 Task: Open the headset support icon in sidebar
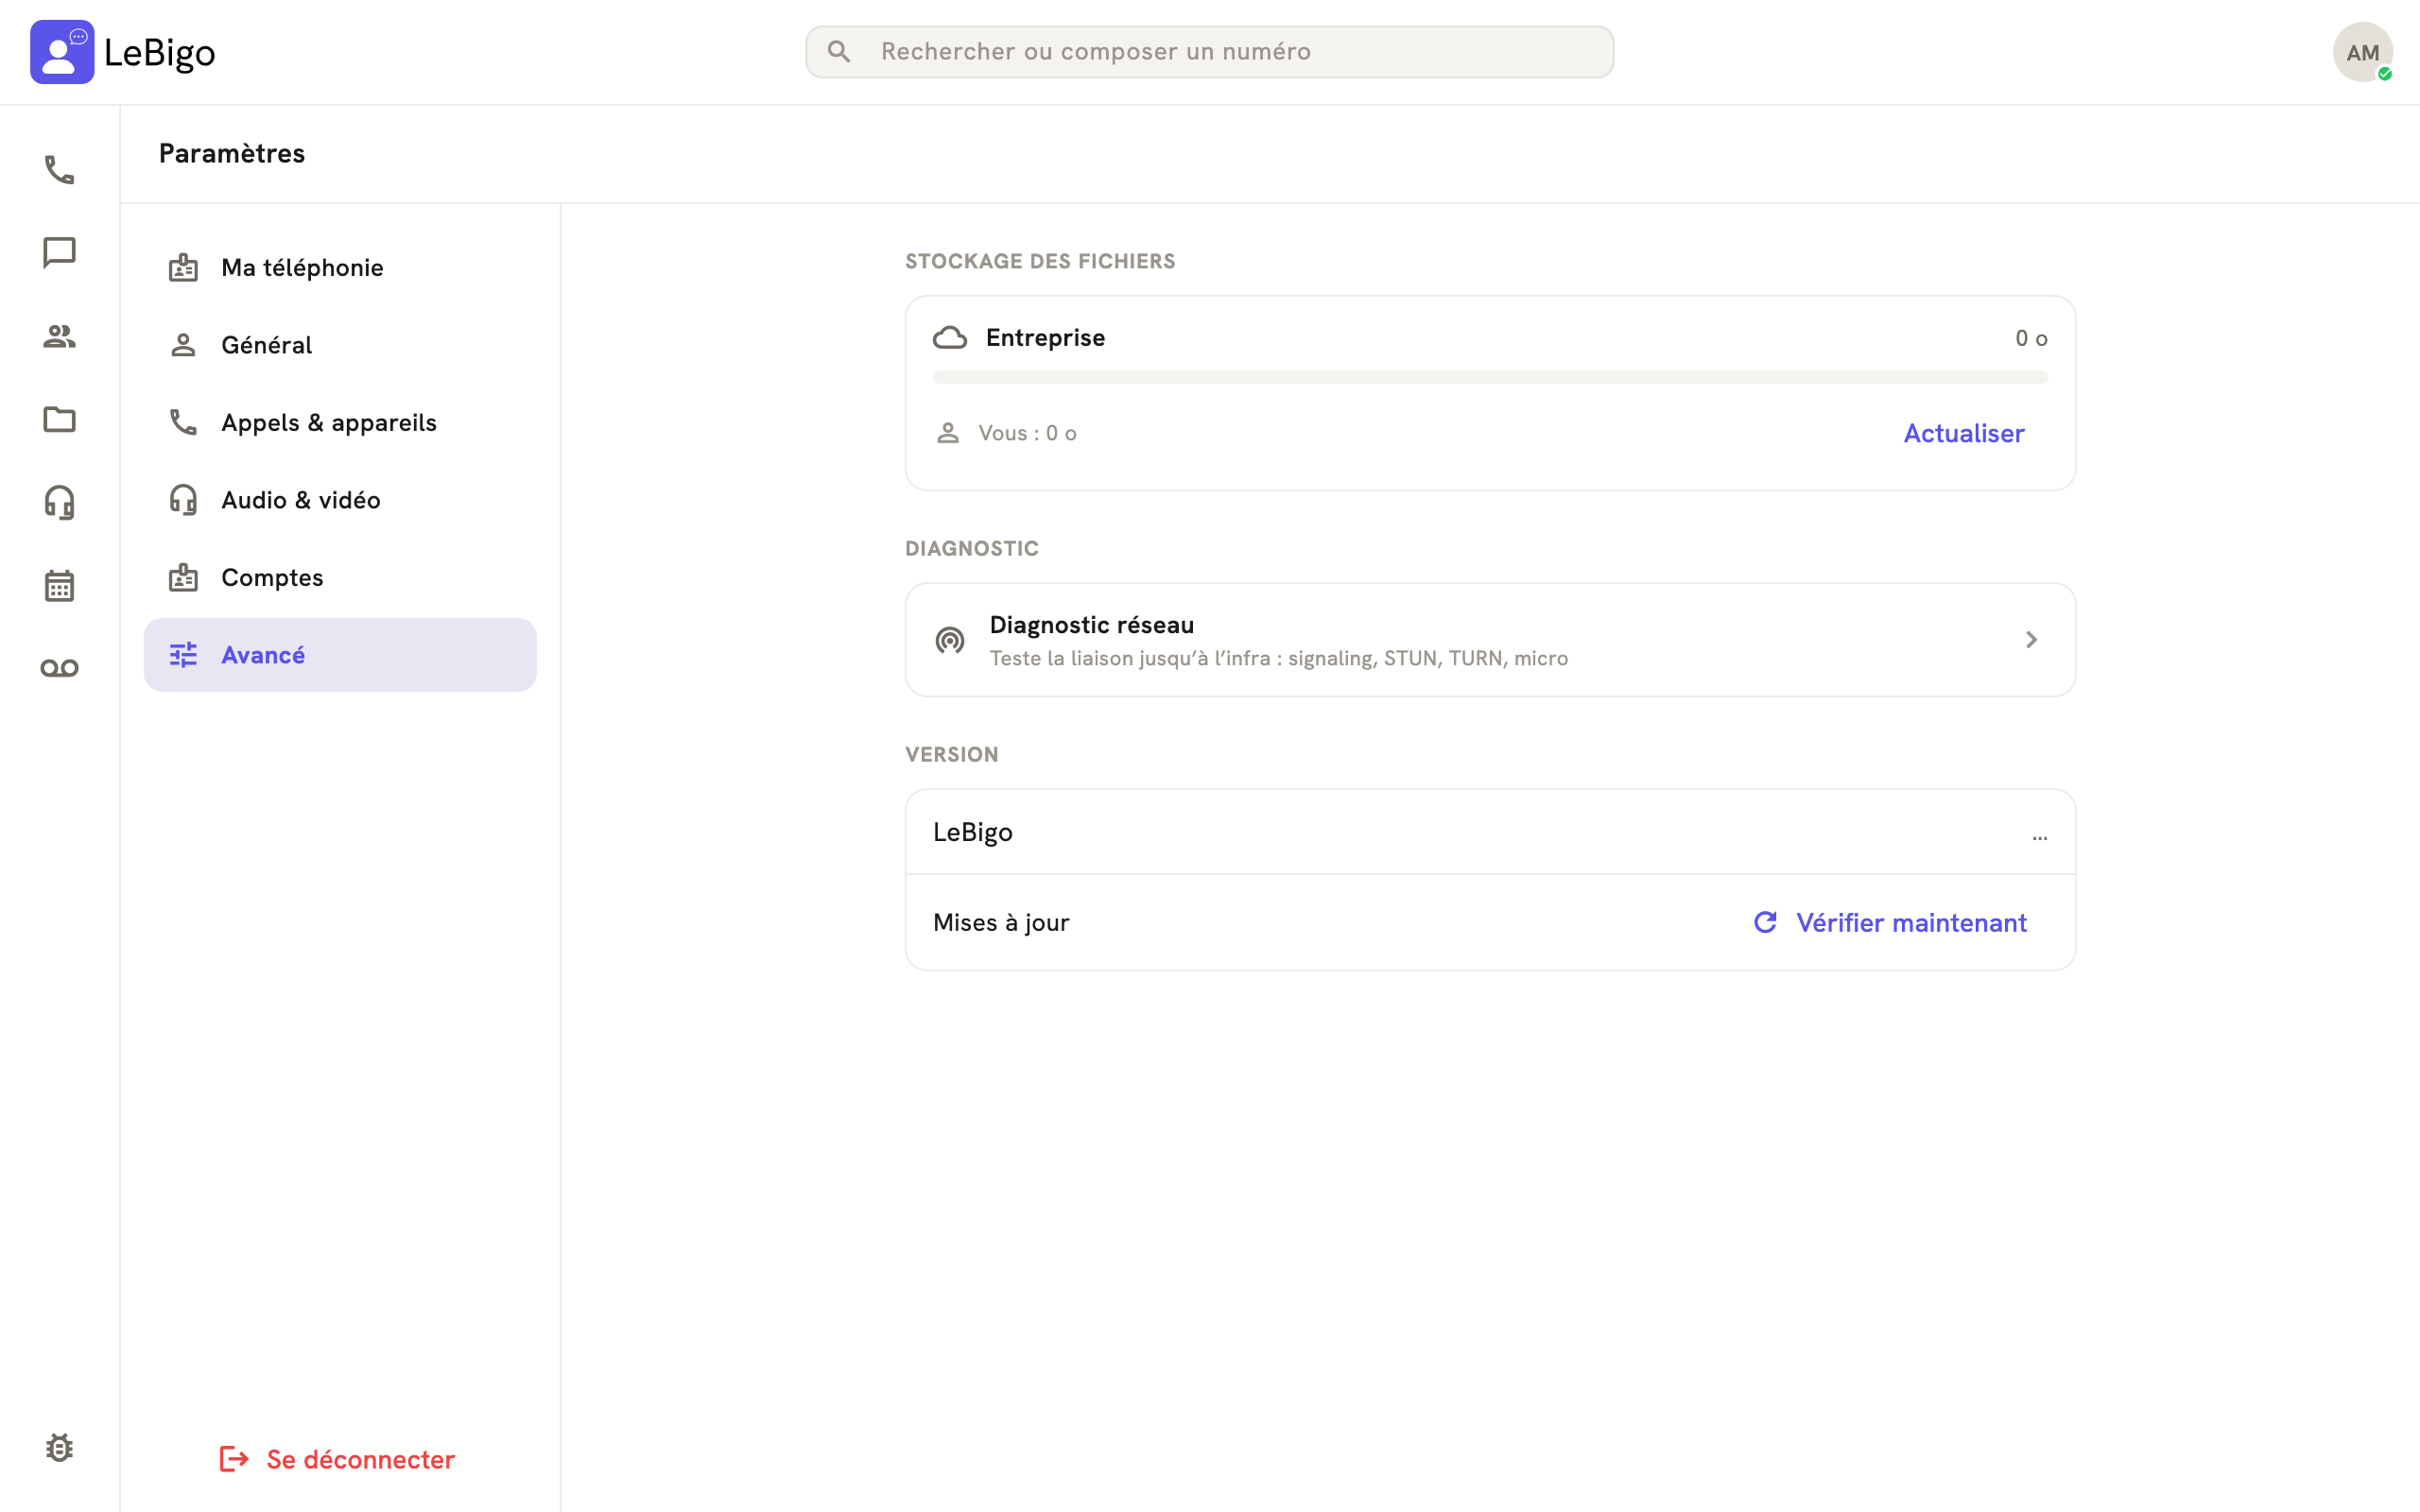59,502
